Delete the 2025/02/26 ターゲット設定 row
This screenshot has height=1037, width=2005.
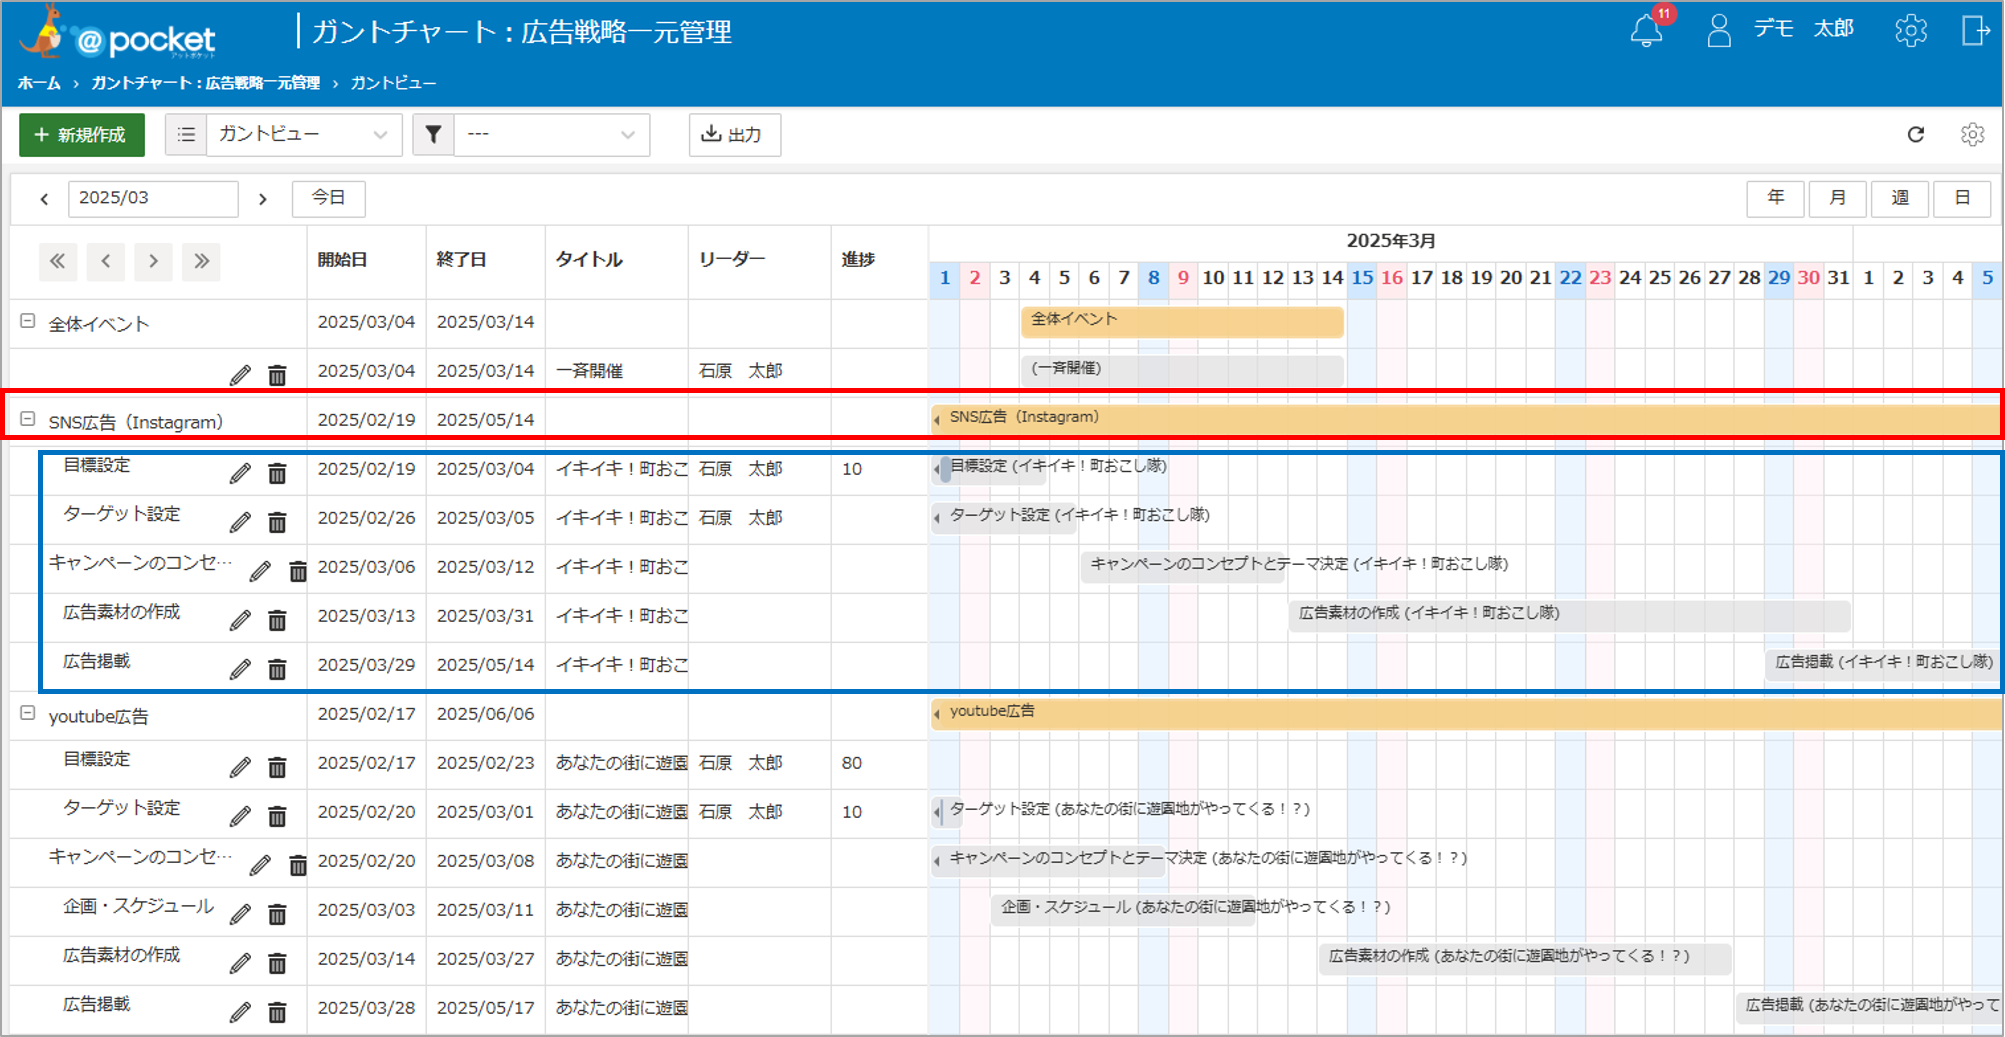coord(277,522)
